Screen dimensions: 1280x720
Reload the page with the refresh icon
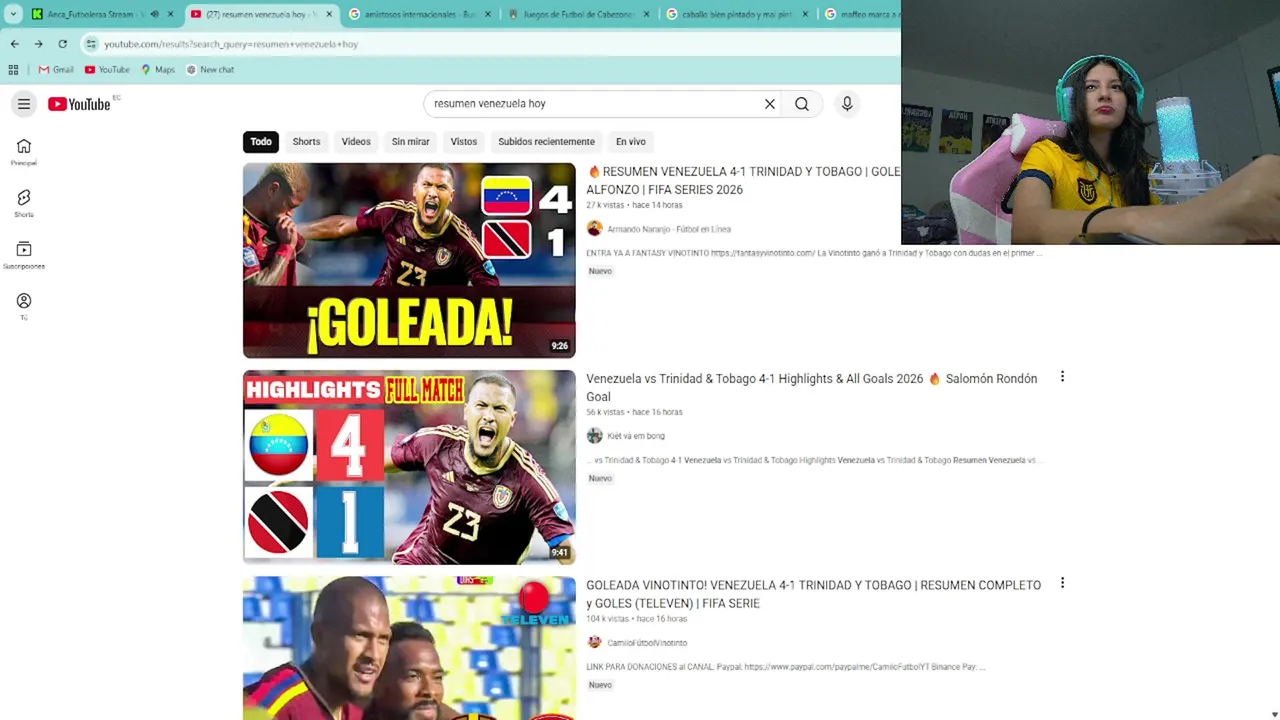tap(62, 44)
